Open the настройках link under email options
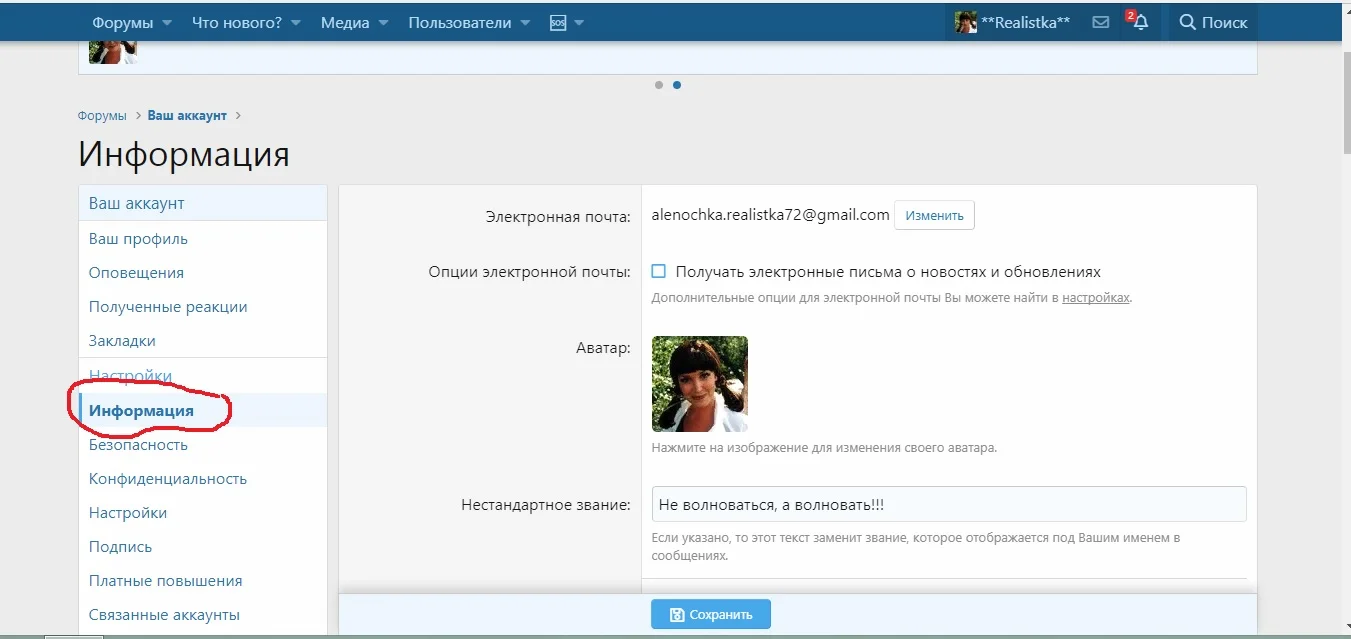The height and width of the screenshot is (639, 1351). pyautogui.click(x=1095, y=297)
